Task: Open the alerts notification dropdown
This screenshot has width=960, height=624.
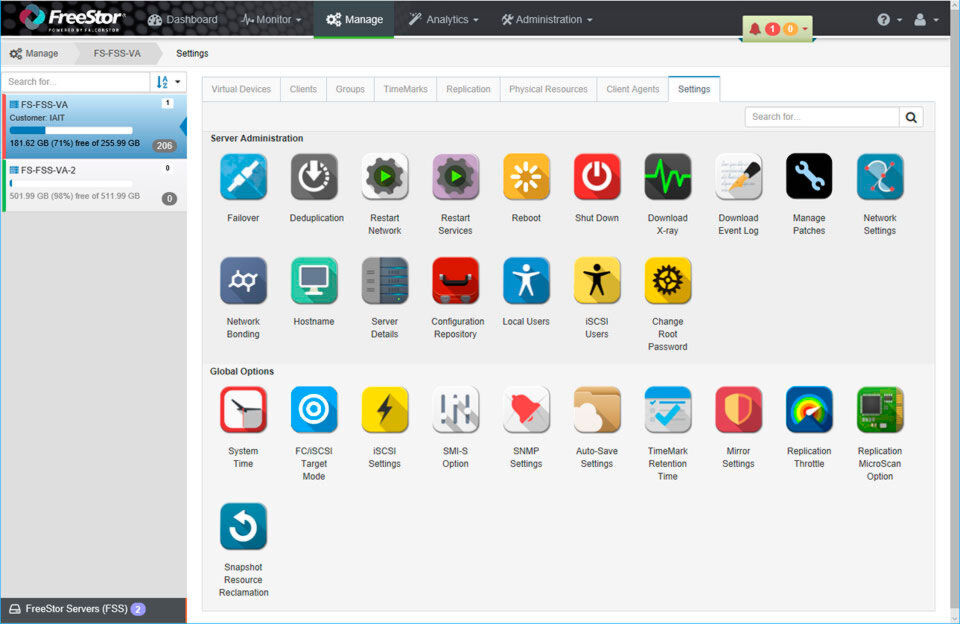Action: coord(778,29)
